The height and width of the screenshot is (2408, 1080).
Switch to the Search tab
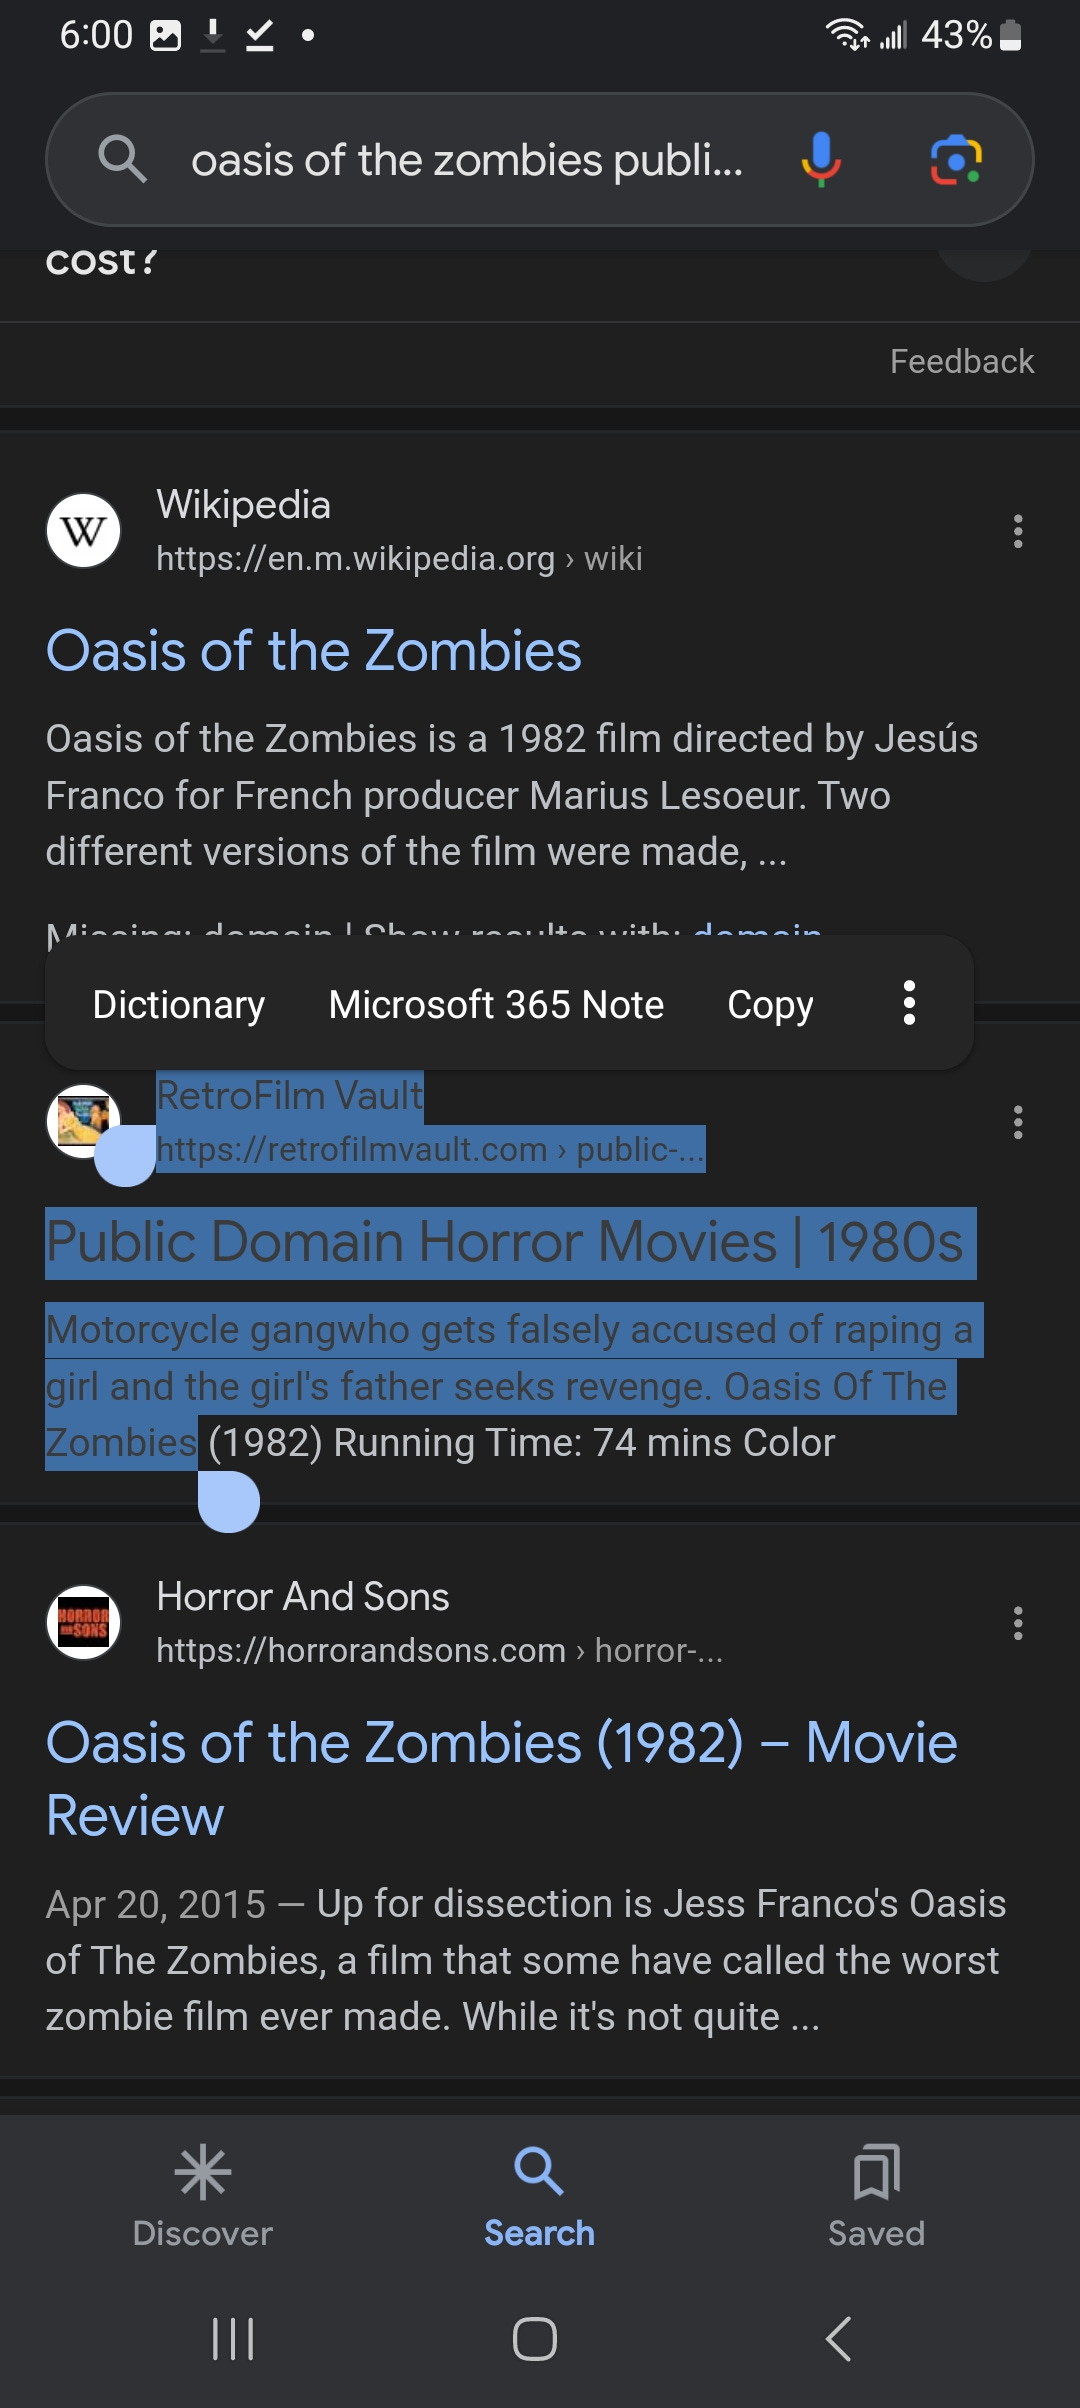[539, 2197]
